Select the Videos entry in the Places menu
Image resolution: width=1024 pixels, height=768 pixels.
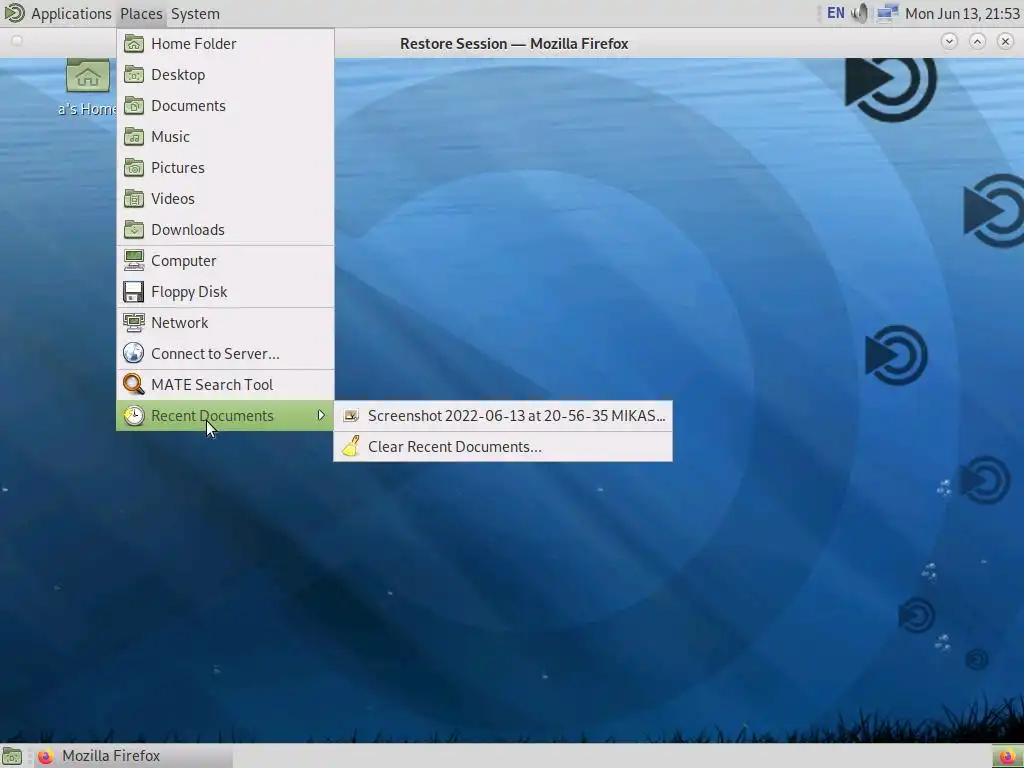pos(225,199)
